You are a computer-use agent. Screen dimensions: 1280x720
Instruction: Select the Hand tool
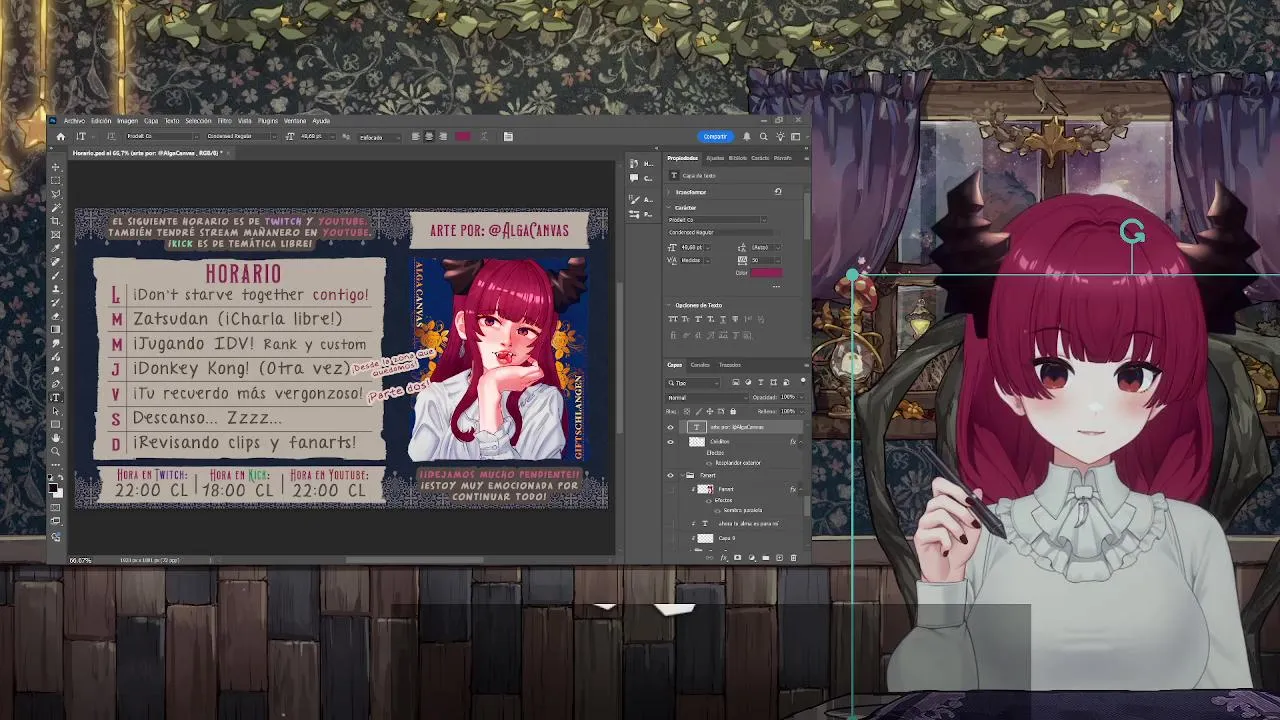(56, 438)
